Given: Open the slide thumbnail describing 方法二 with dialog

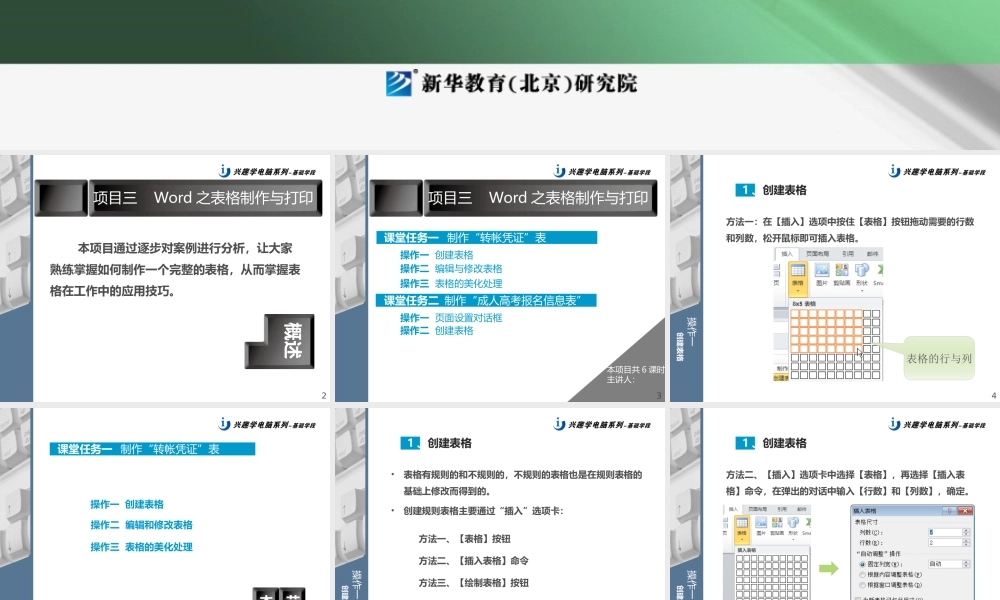Looking at the screenshot, I should pyautogui.click(x=835, y=504).
